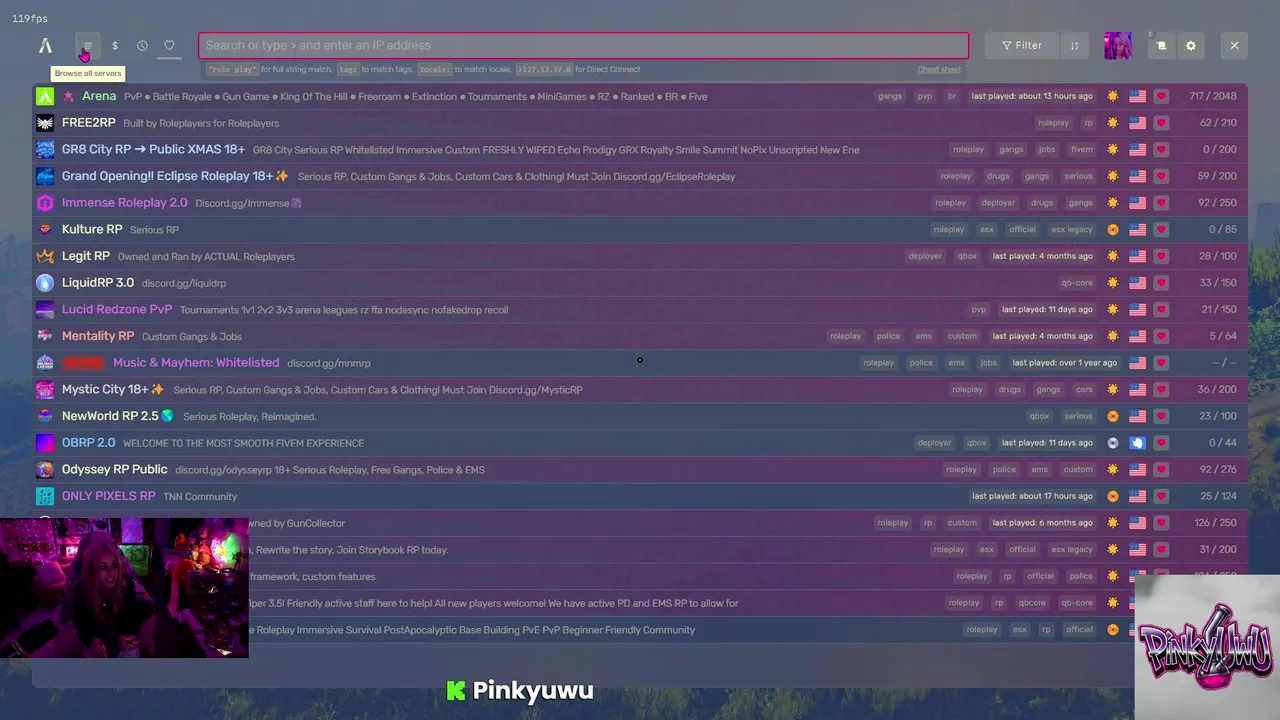Click the Music & Mayhem server icon
The image size is (1280, 720).
pos(45,363)
